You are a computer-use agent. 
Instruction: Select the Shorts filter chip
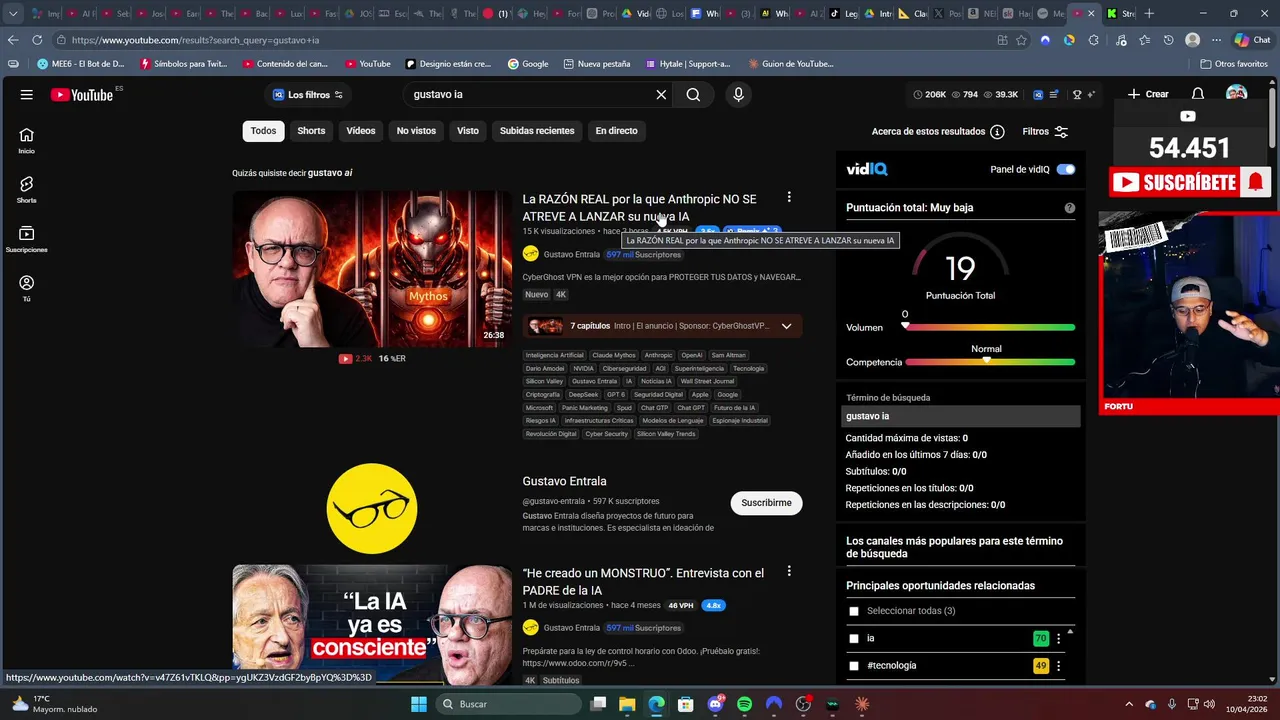[x=311, y=131]
